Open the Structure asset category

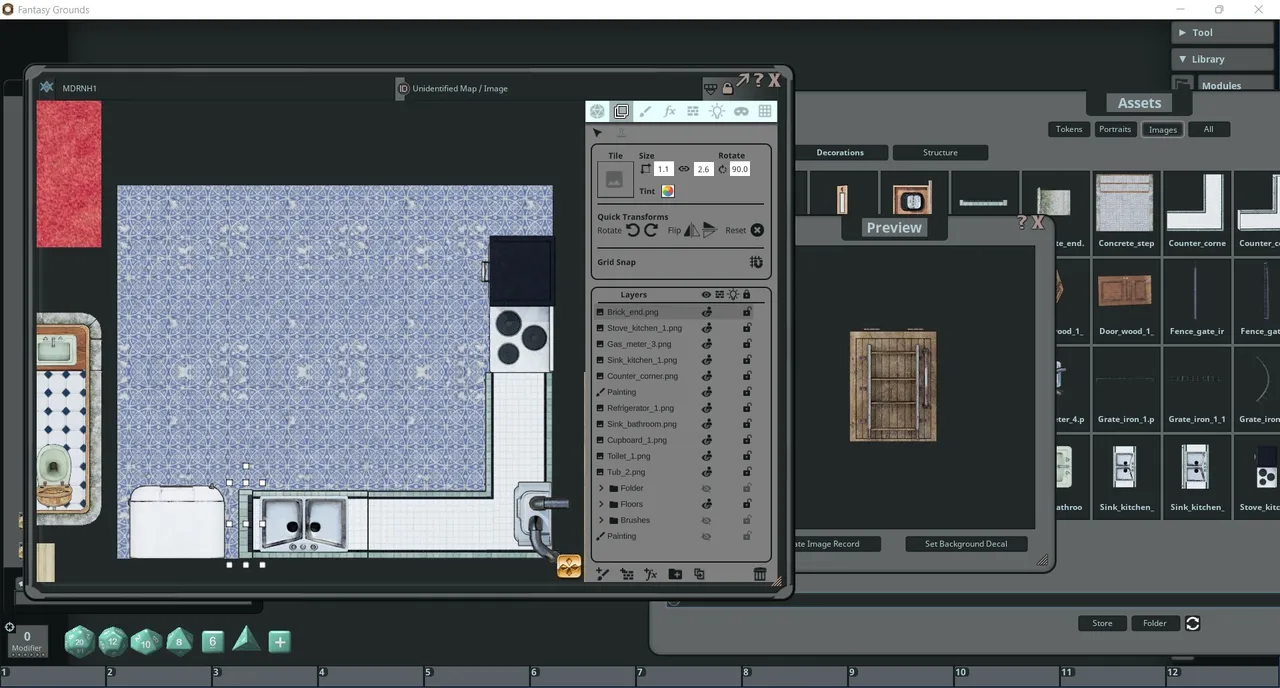tap(940, 153)
